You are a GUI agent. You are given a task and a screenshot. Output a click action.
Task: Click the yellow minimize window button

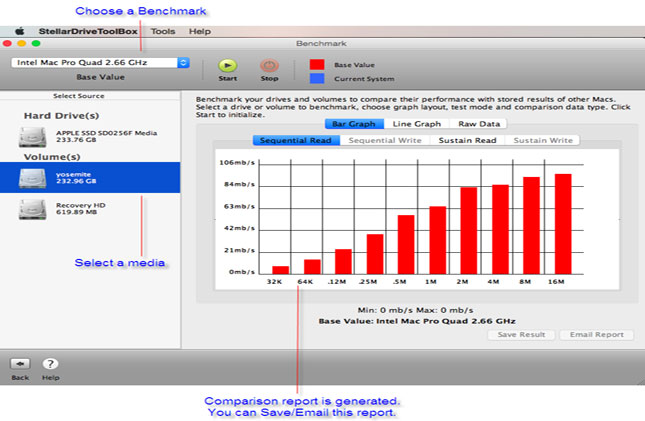pyautogui.click(x=22, y=43)
